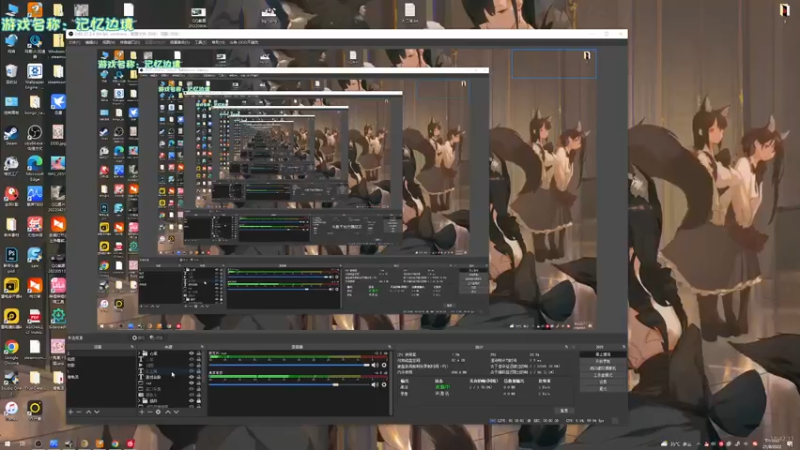Select the DDD.jpg desktop file
The width and height of the screenshot is (800, 450).
(58, 135)
